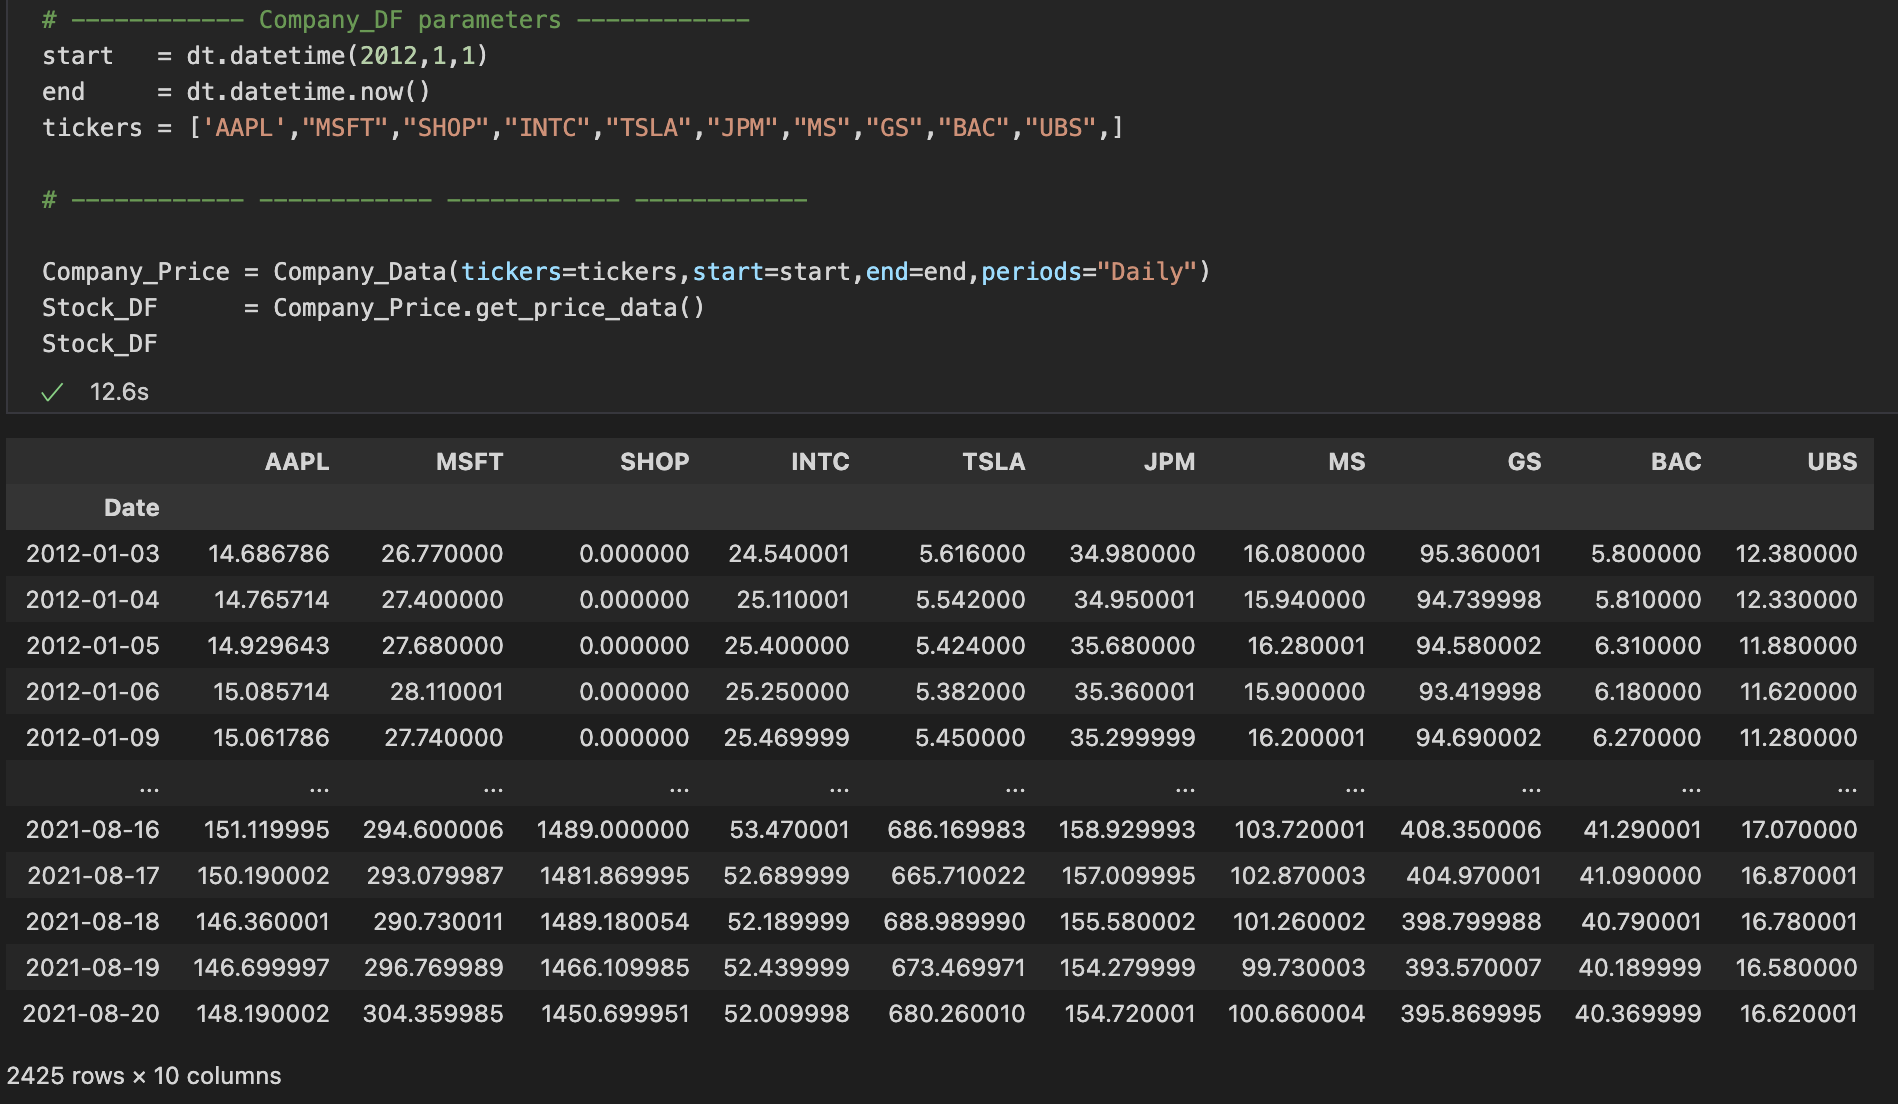Click the TSLA value 686.169983
This screenshot has height=1104, width=1898.
click(956, 830)
